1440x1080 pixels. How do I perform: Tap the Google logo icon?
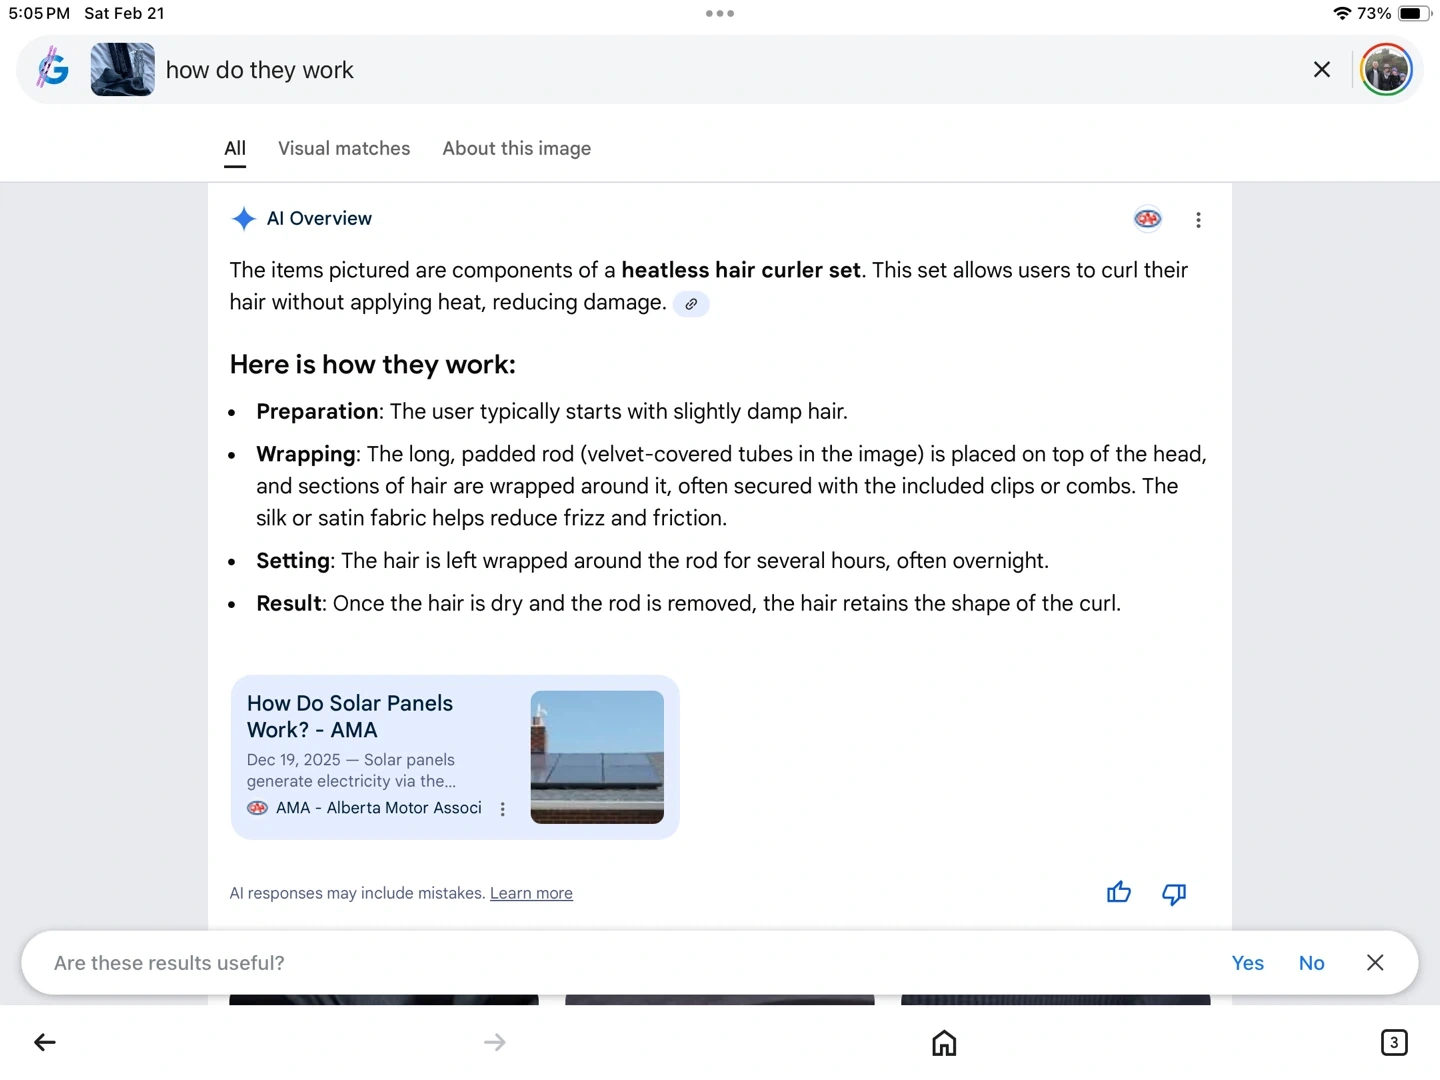coord(53,70)
